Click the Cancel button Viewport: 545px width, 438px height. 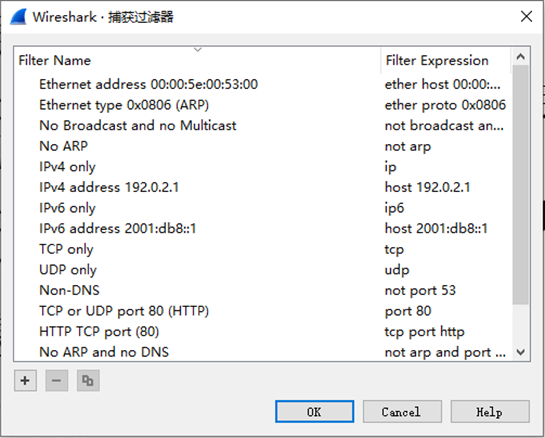(402, 412)
